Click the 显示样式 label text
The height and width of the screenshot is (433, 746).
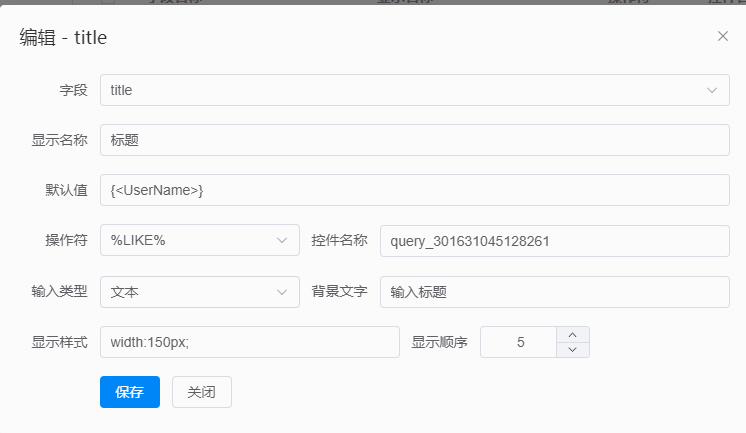[x=59, y=342]
